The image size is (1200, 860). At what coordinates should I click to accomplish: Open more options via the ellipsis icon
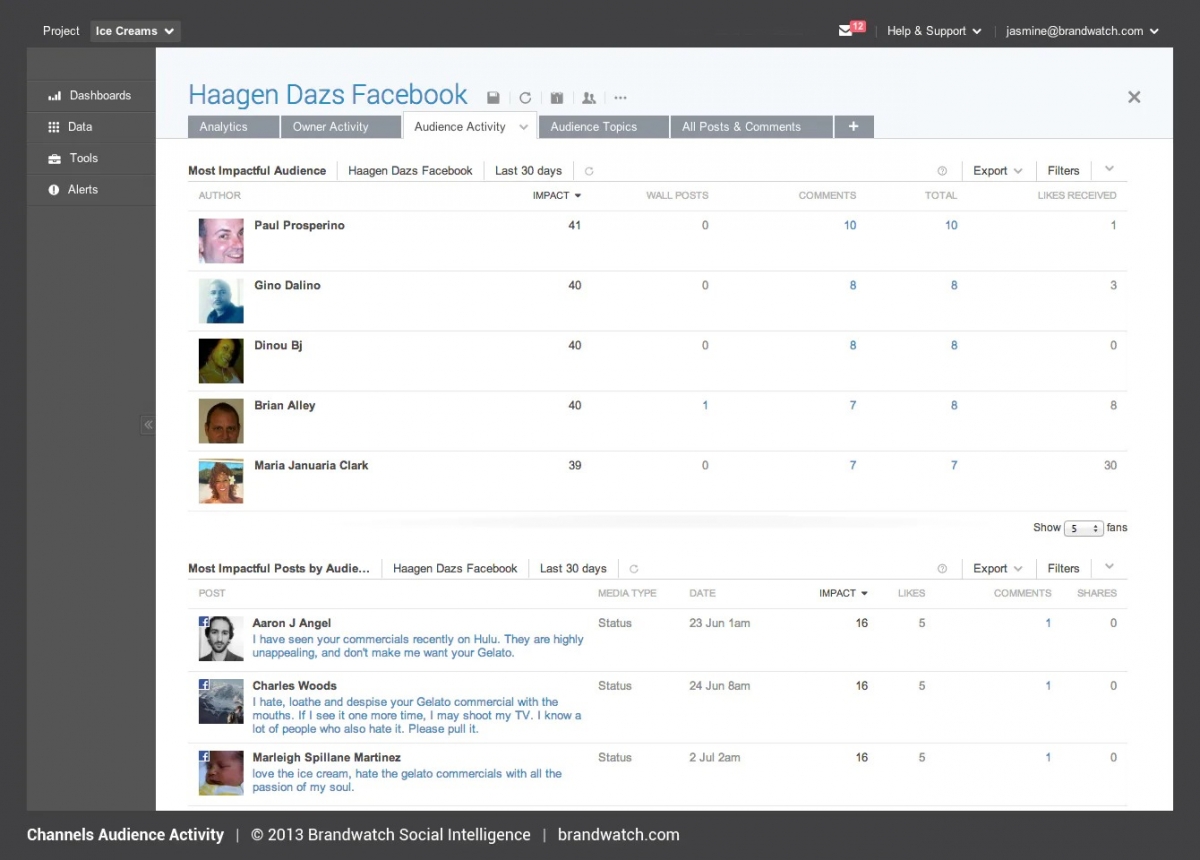[x=620, y=97]
